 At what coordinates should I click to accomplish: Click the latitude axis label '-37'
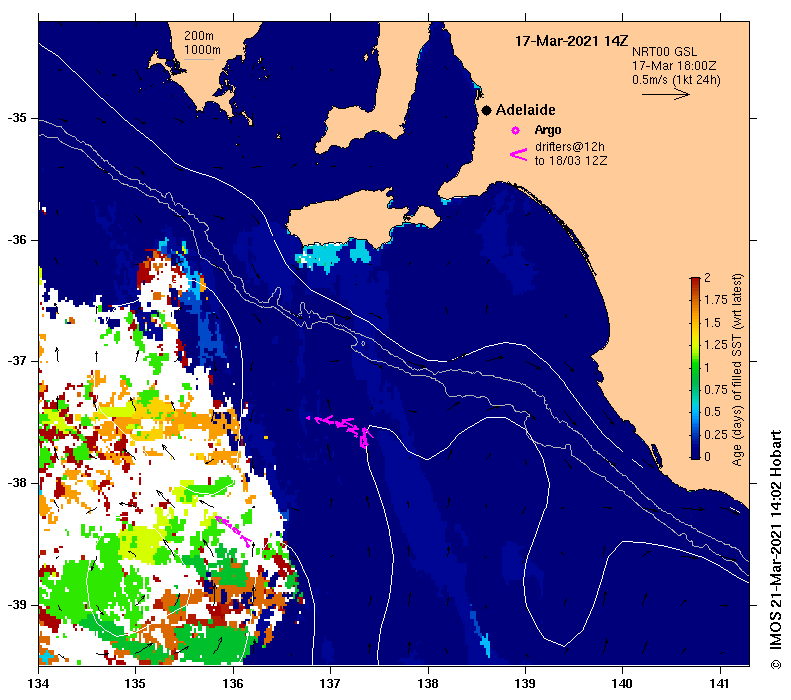tap(17, 361)
